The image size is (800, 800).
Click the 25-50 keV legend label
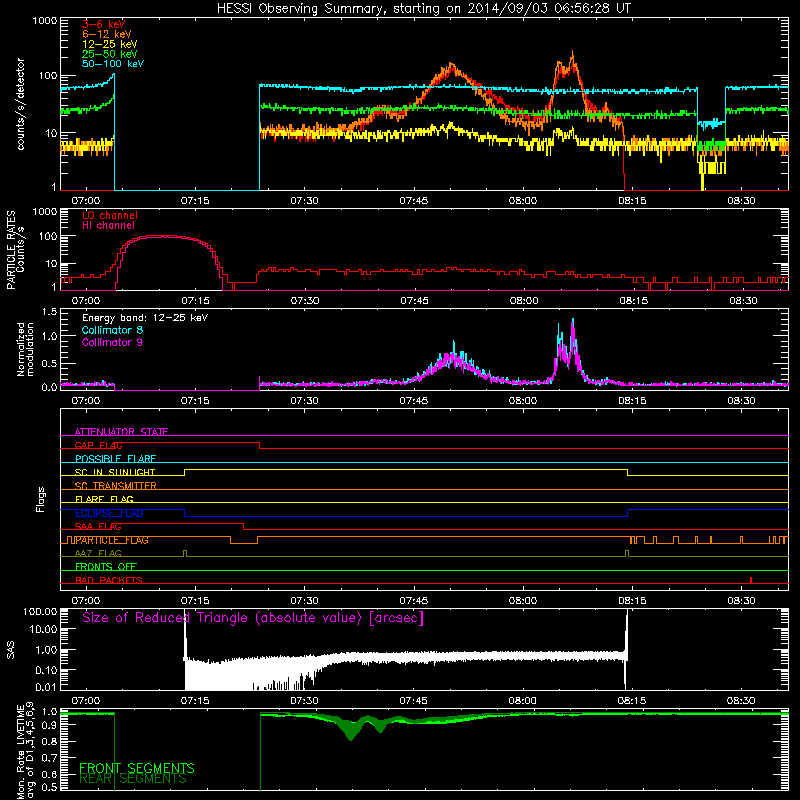pos(110,54)
